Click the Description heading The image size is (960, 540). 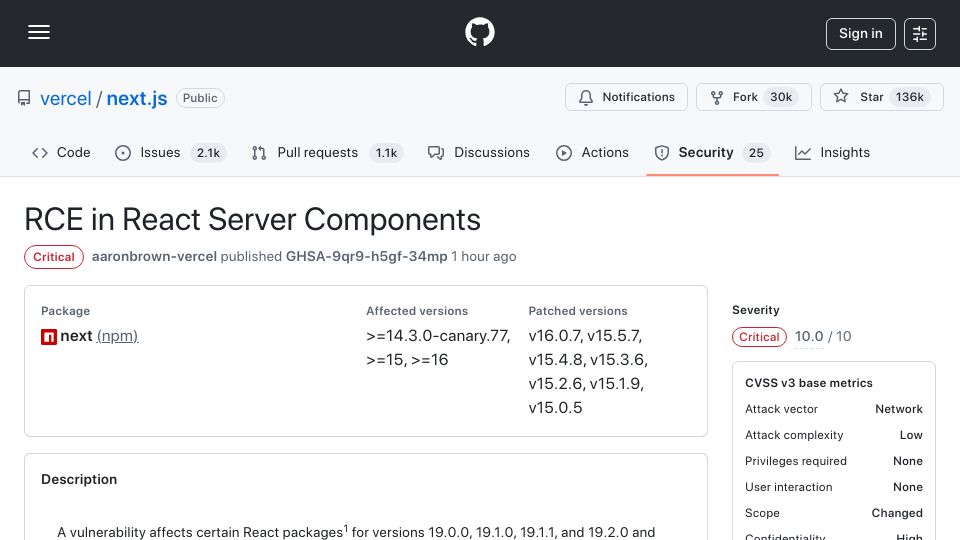point(79,479)
